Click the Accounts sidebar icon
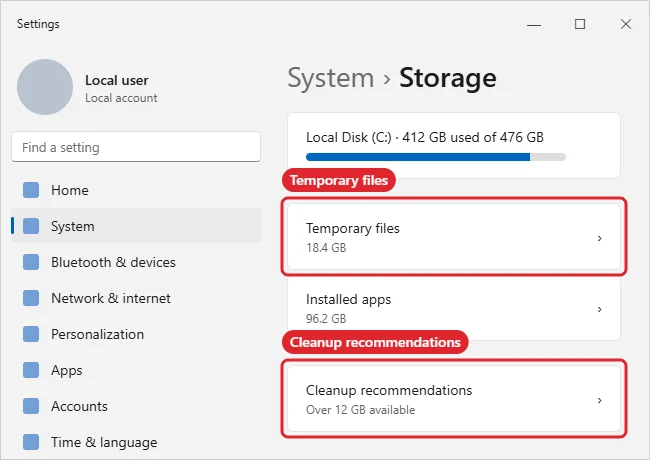The width and height of the screenshot is (650, 460). pyautogui.click(x=31, y=407)
